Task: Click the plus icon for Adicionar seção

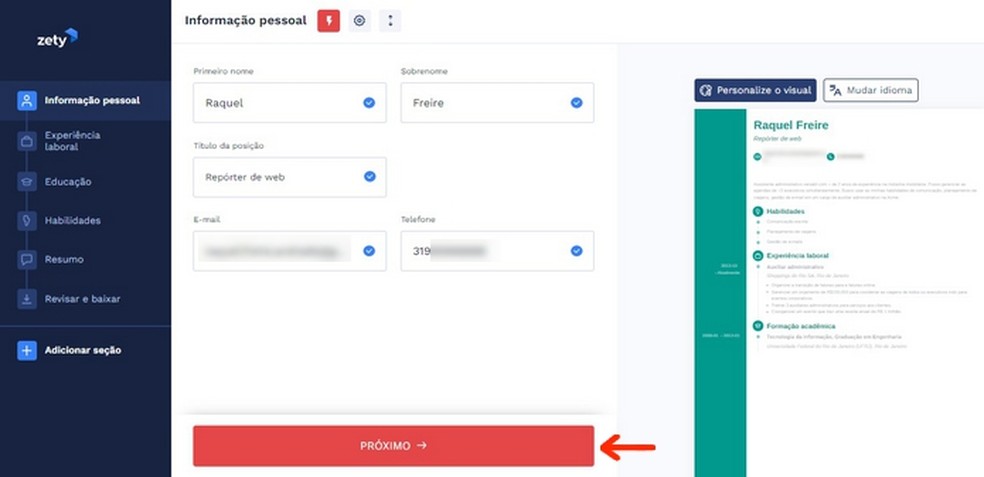Action: tap(27, 350)
